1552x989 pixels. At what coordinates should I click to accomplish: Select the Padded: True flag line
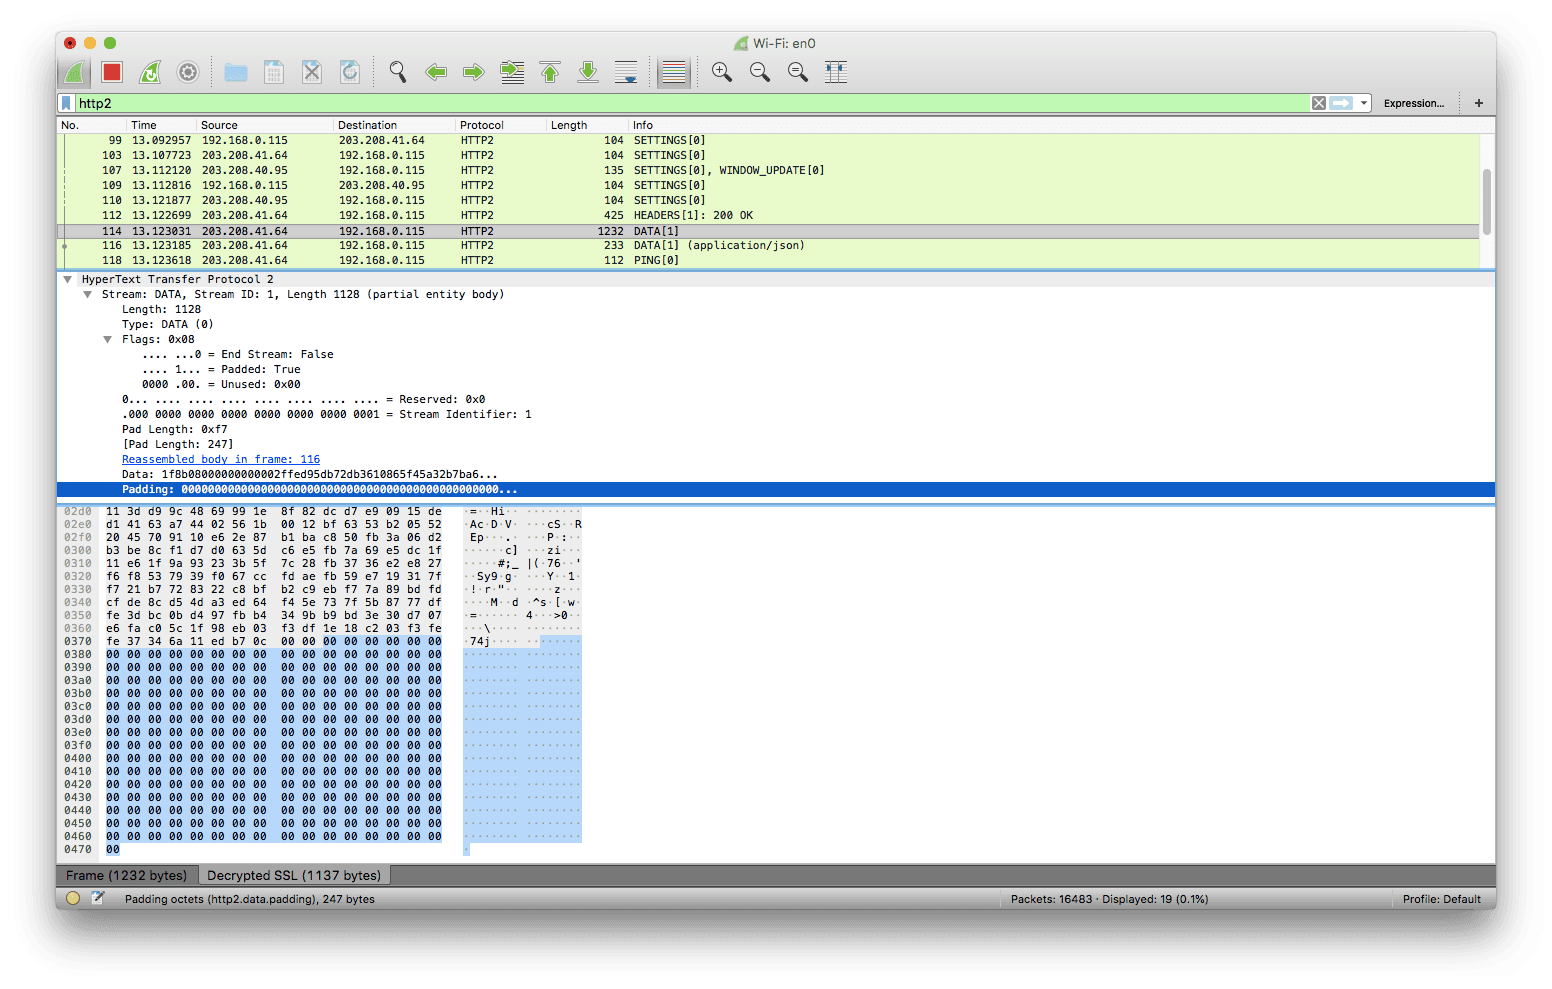[221, 369]
